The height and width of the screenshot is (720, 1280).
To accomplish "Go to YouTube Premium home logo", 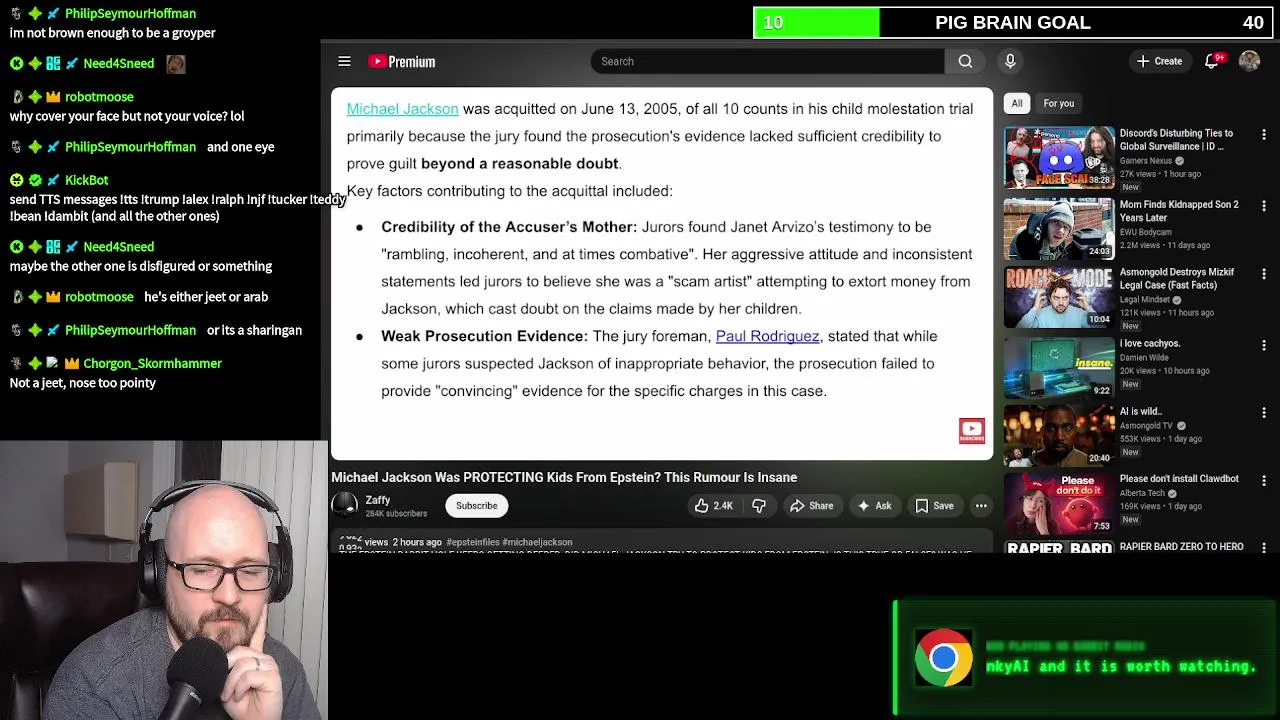I will pyautogui.click(x=402, y=61).
